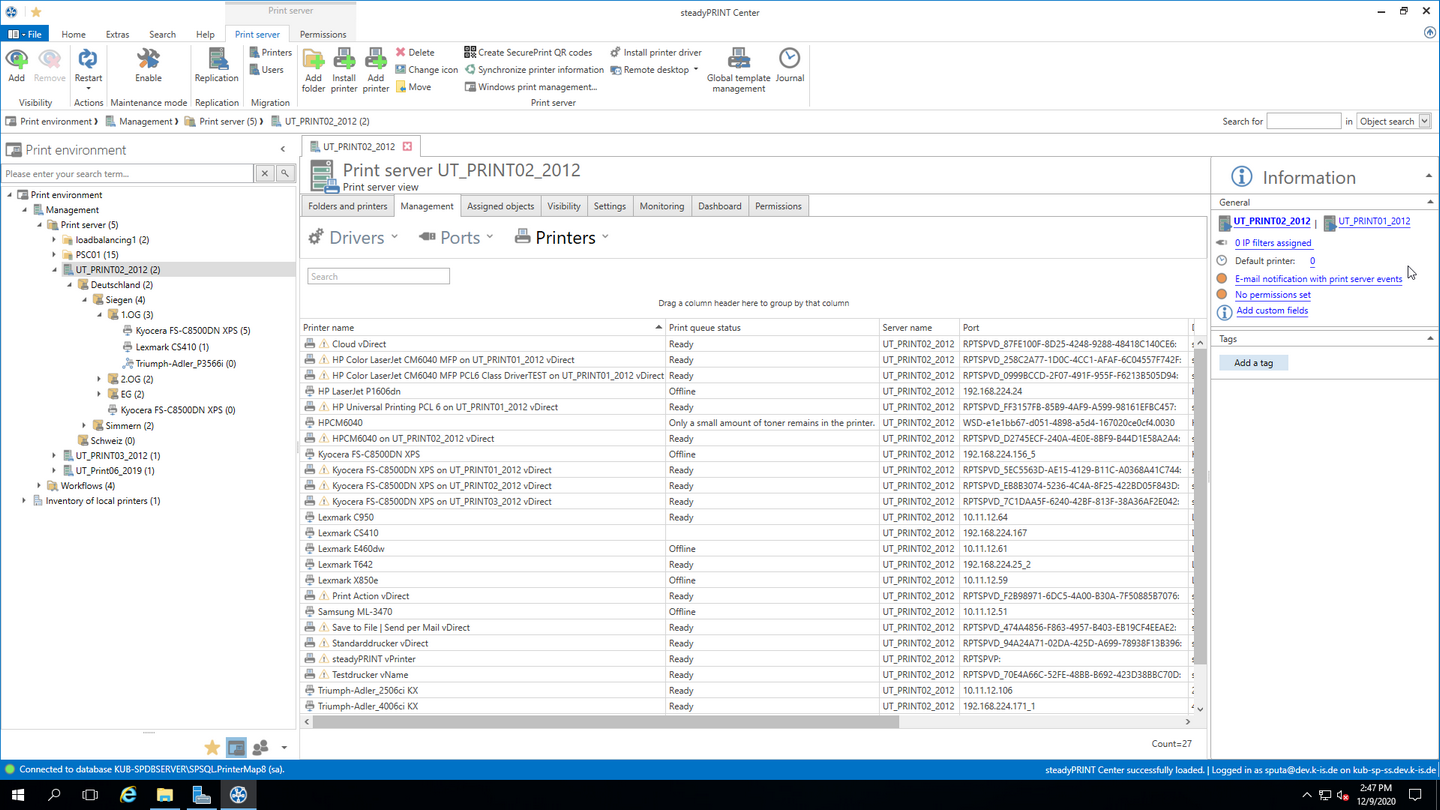
Task: Click the Add a tag button
Action: (x=1253, y=363)
